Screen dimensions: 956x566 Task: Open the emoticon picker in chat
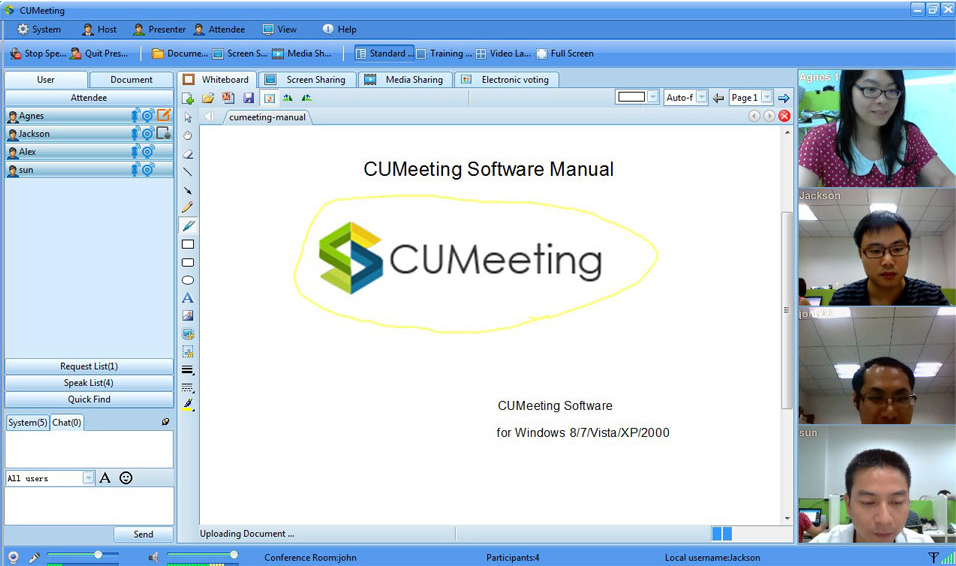pyautogui.click(x=126, y=478)
